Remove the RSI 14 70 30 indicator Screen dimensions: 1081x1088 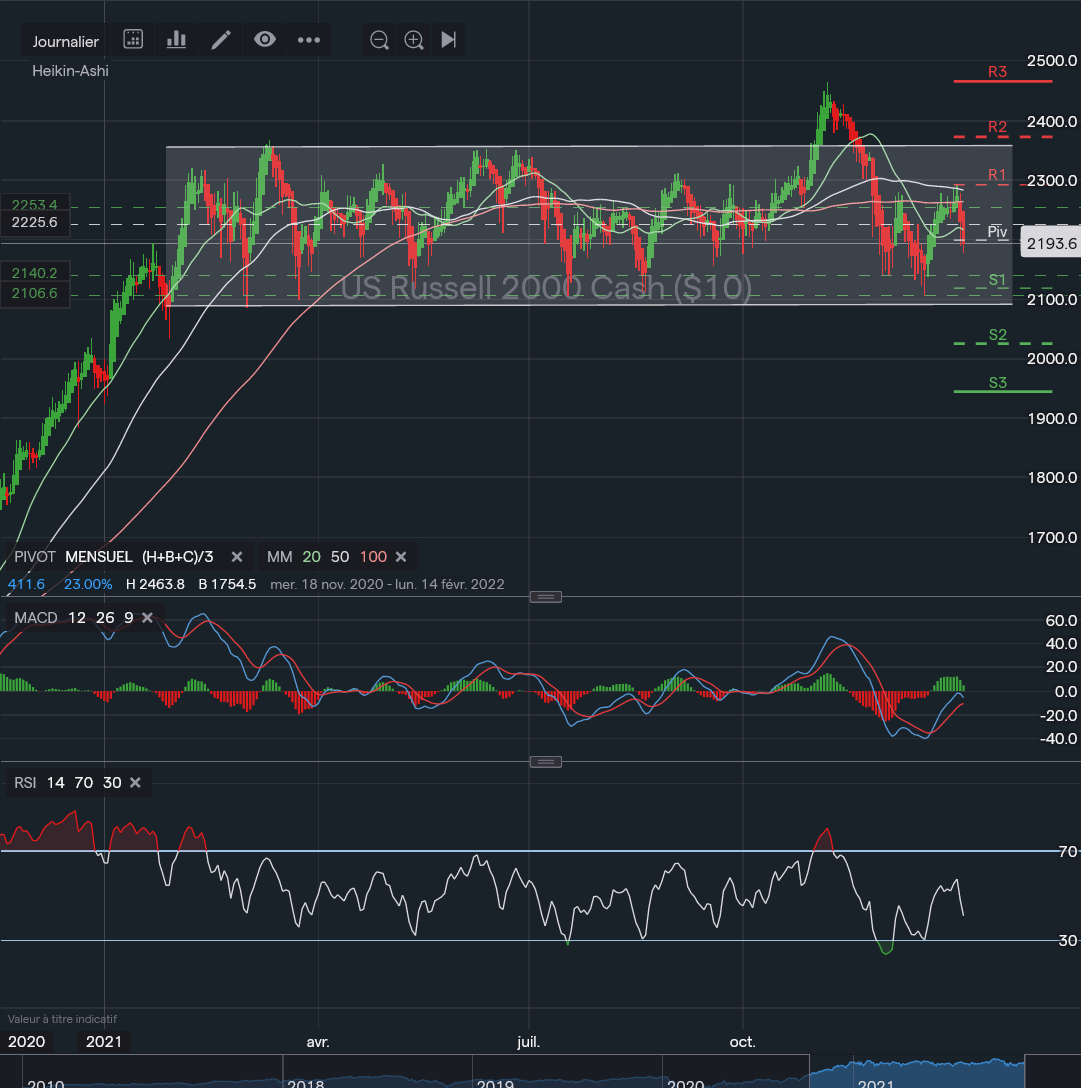point(135,783)
